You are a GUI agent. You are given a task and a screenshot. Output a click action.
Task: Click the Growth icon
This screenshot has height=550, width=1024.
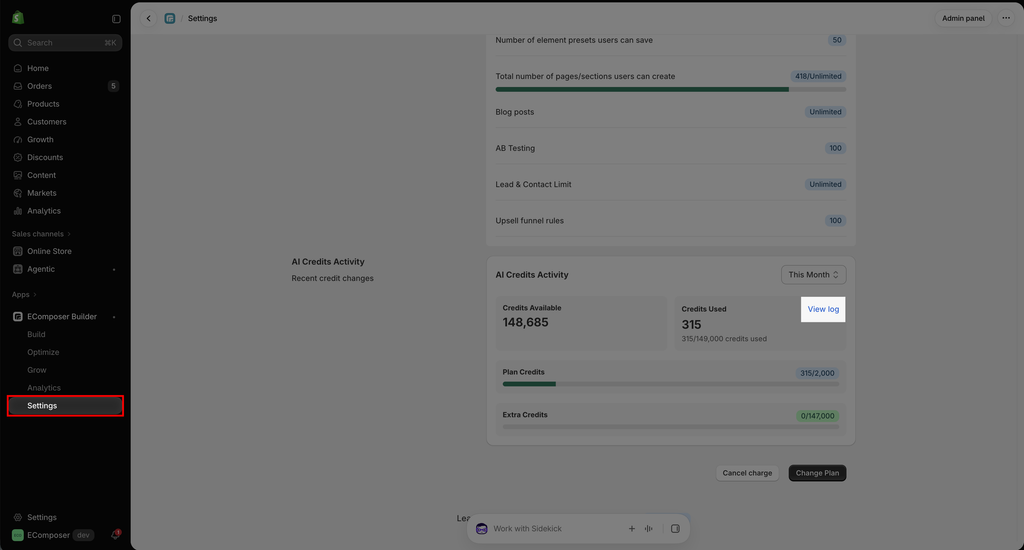pyautogui.click(x=18, y=140)
